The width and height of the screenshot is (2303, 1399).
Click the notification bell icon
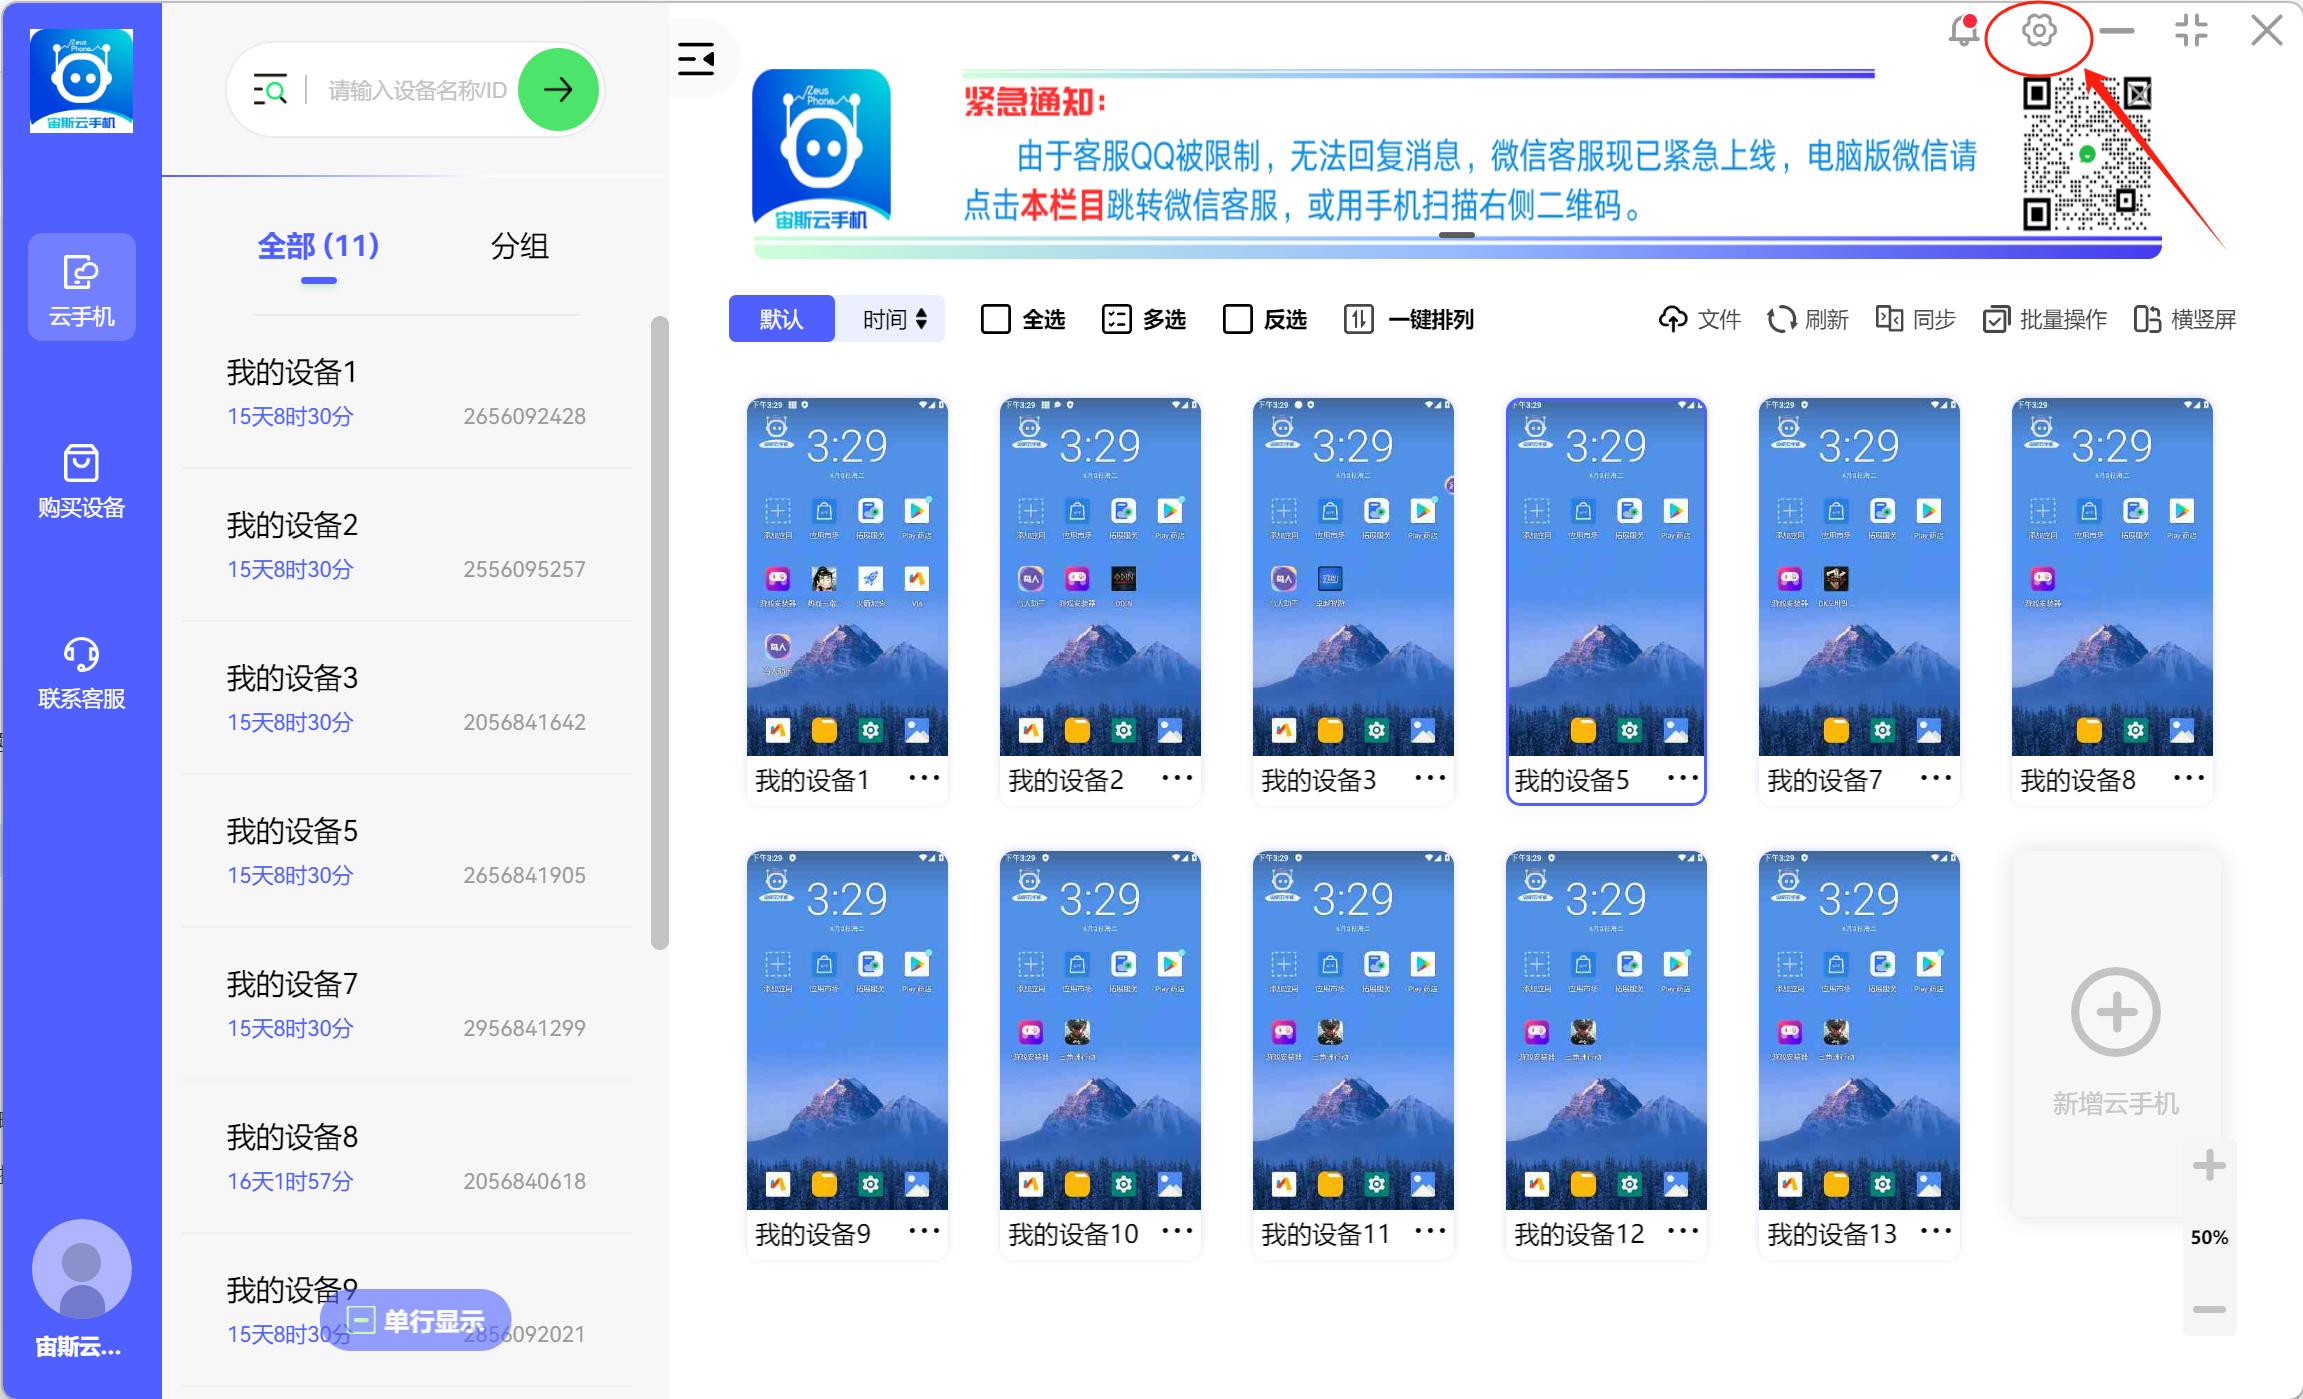pos(1963,31)
